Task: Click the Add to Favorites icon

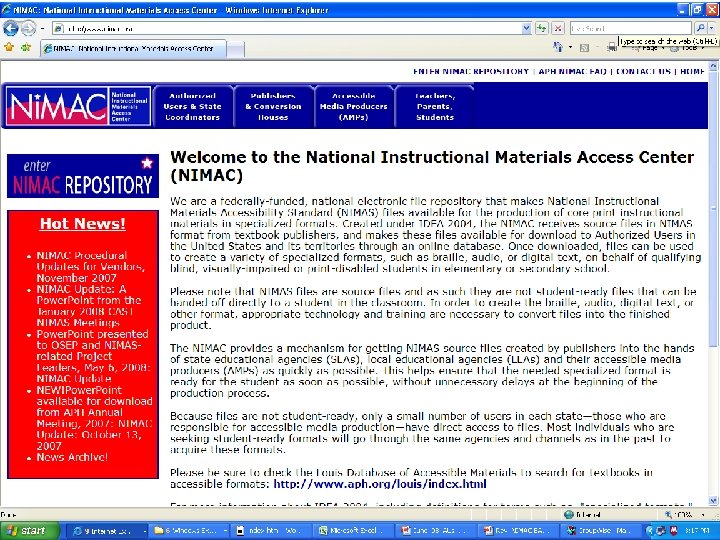Action: point(26,47)
